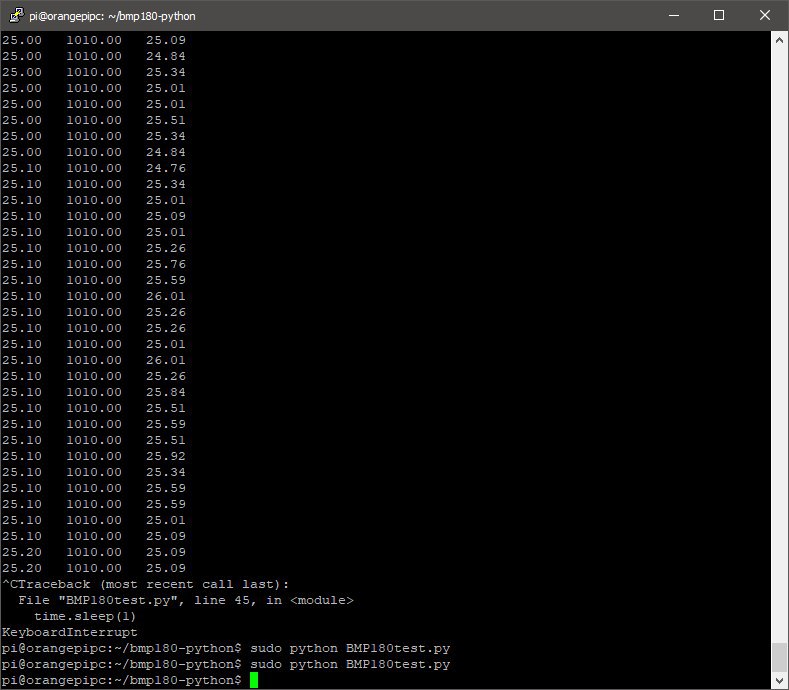Click the value 25.84 in the third column
Image resolution: width=789 pixels, height=690 pixels.
point(166,392)
